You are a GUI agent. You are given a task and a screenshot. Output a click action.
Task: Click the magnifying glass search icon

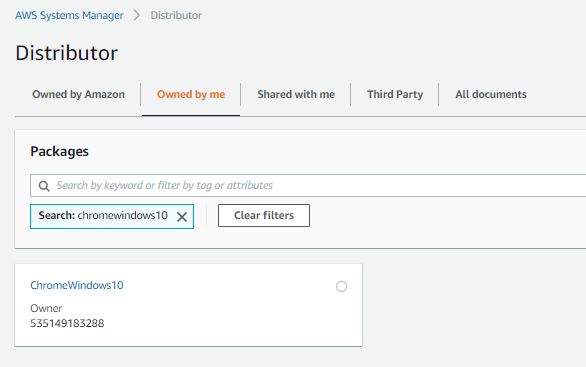44,186
